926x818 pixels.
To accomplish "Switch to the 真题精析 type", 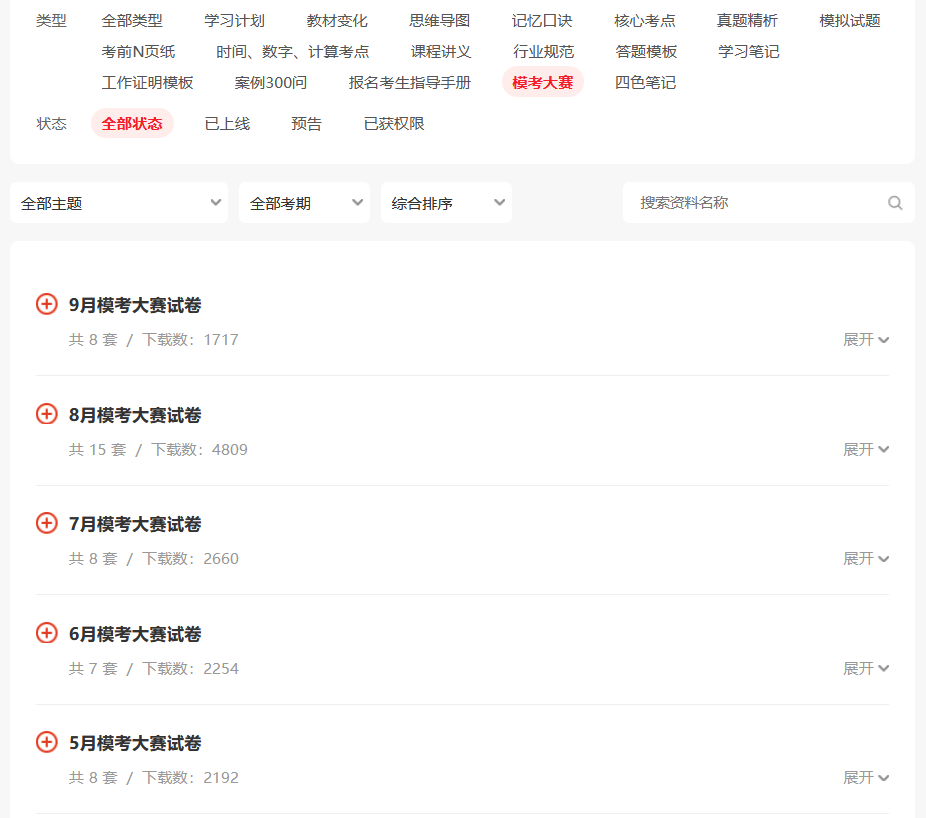I will coord(747,21).
